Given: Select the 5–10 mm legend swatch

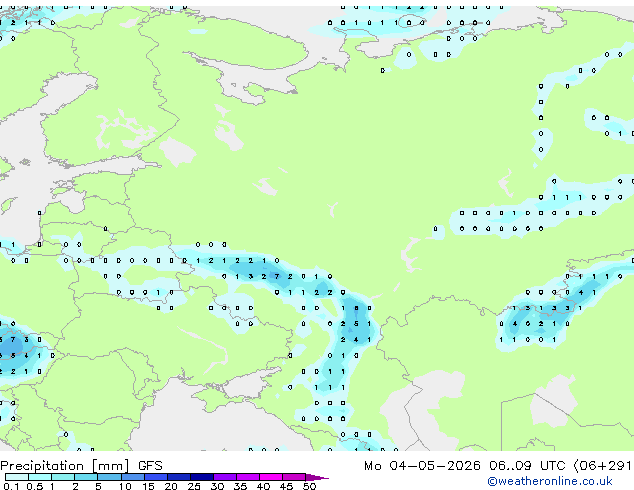Looking at the screenshot, I should pyautogui.click(x=109, y=477).
